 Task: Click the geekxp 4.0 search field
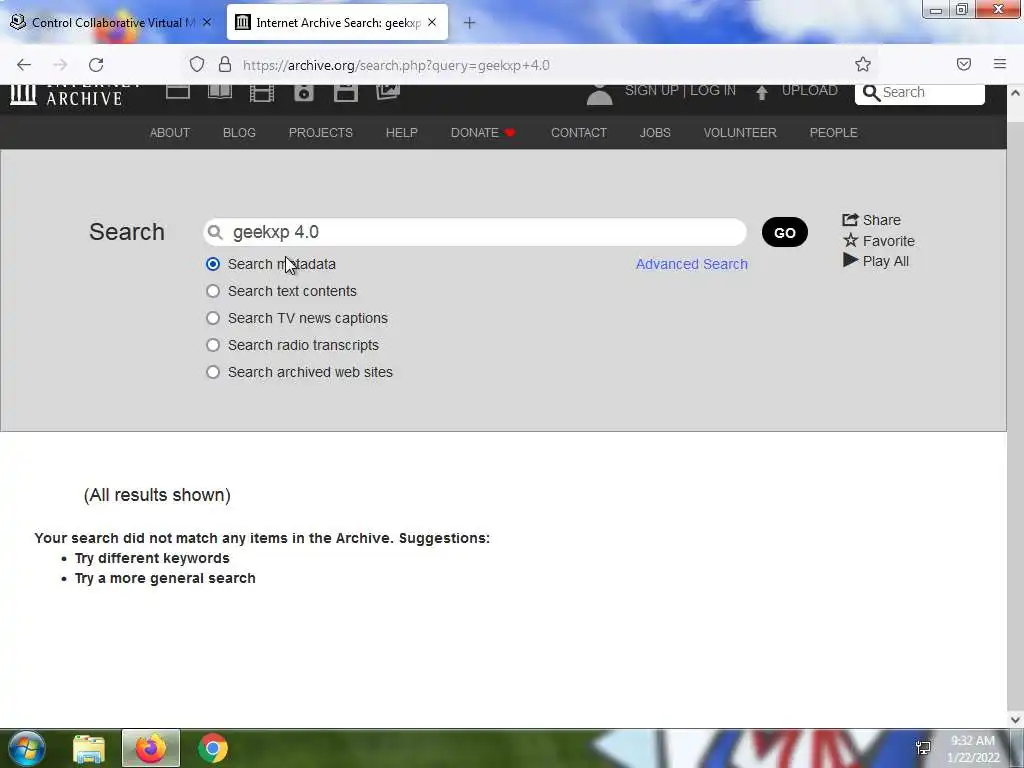click(x=475, y=232)
